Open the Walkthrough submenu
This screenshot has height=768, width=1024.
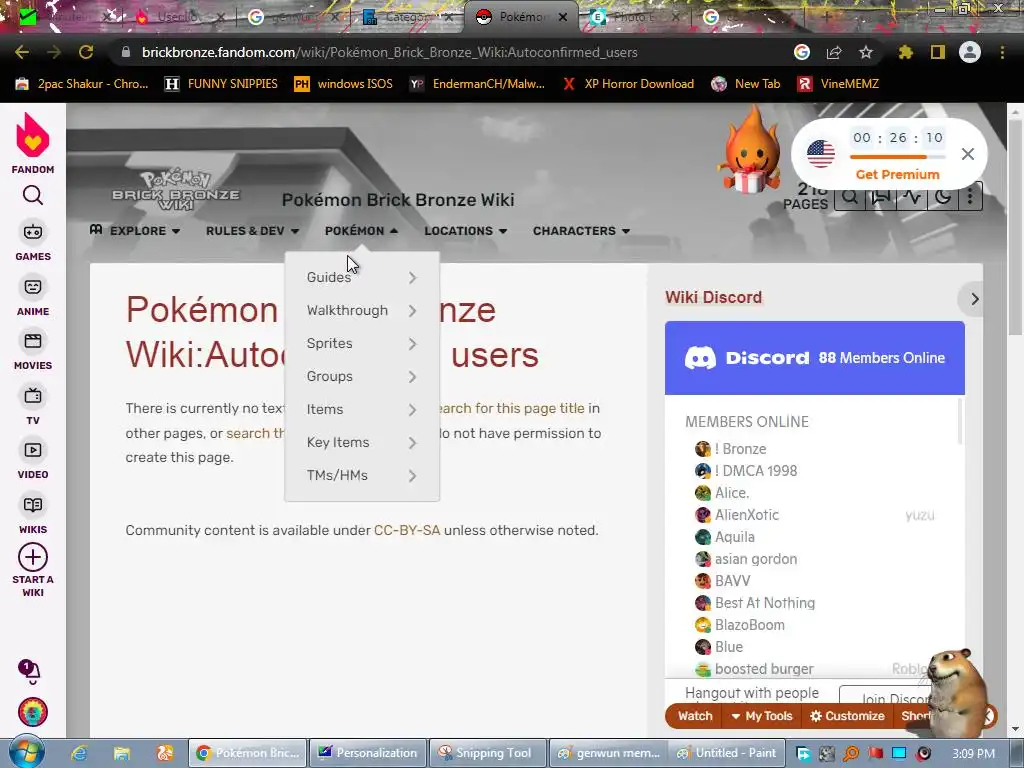[362, 311]
